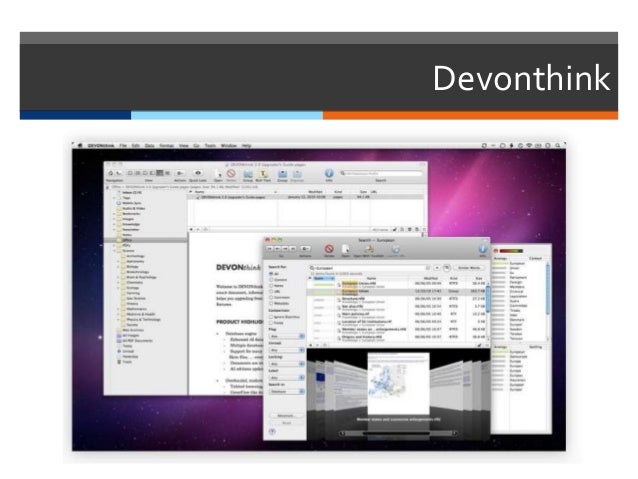Select the Office folder in the sidebar
The height and width of the screenshot is (479, 638).
(x=146, y=240)
